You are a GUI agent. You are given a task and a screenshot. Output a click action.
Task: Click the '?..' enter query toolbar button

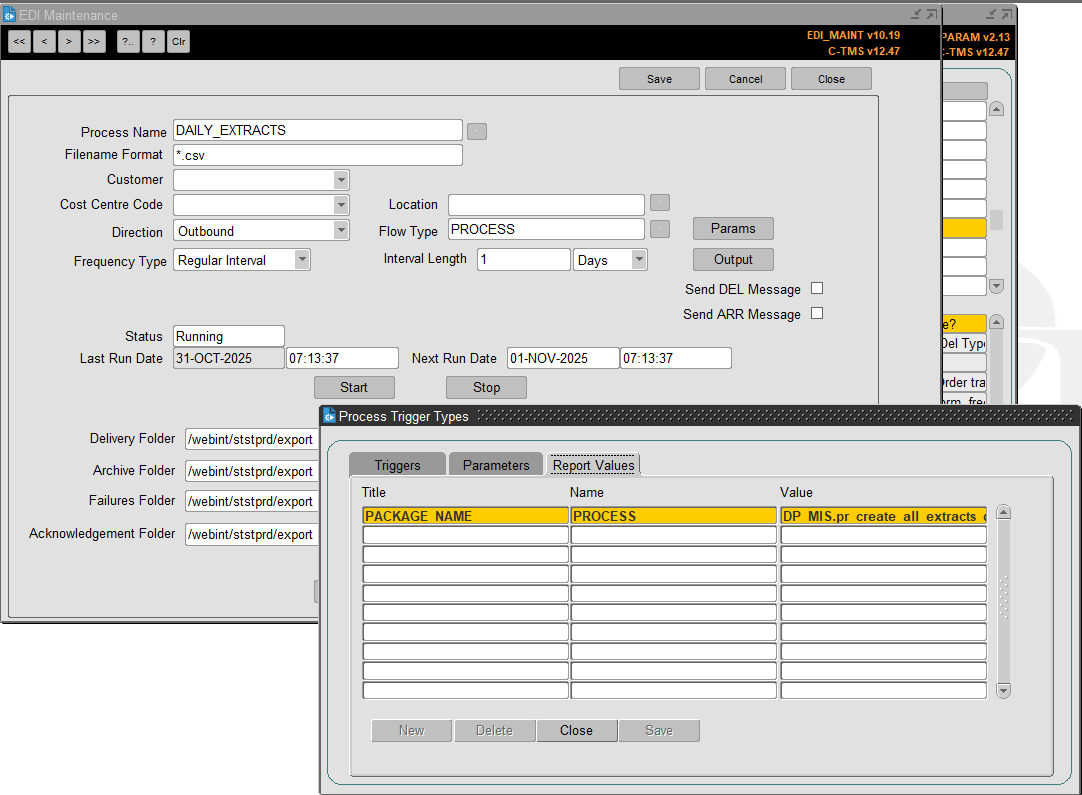[128, 41]
